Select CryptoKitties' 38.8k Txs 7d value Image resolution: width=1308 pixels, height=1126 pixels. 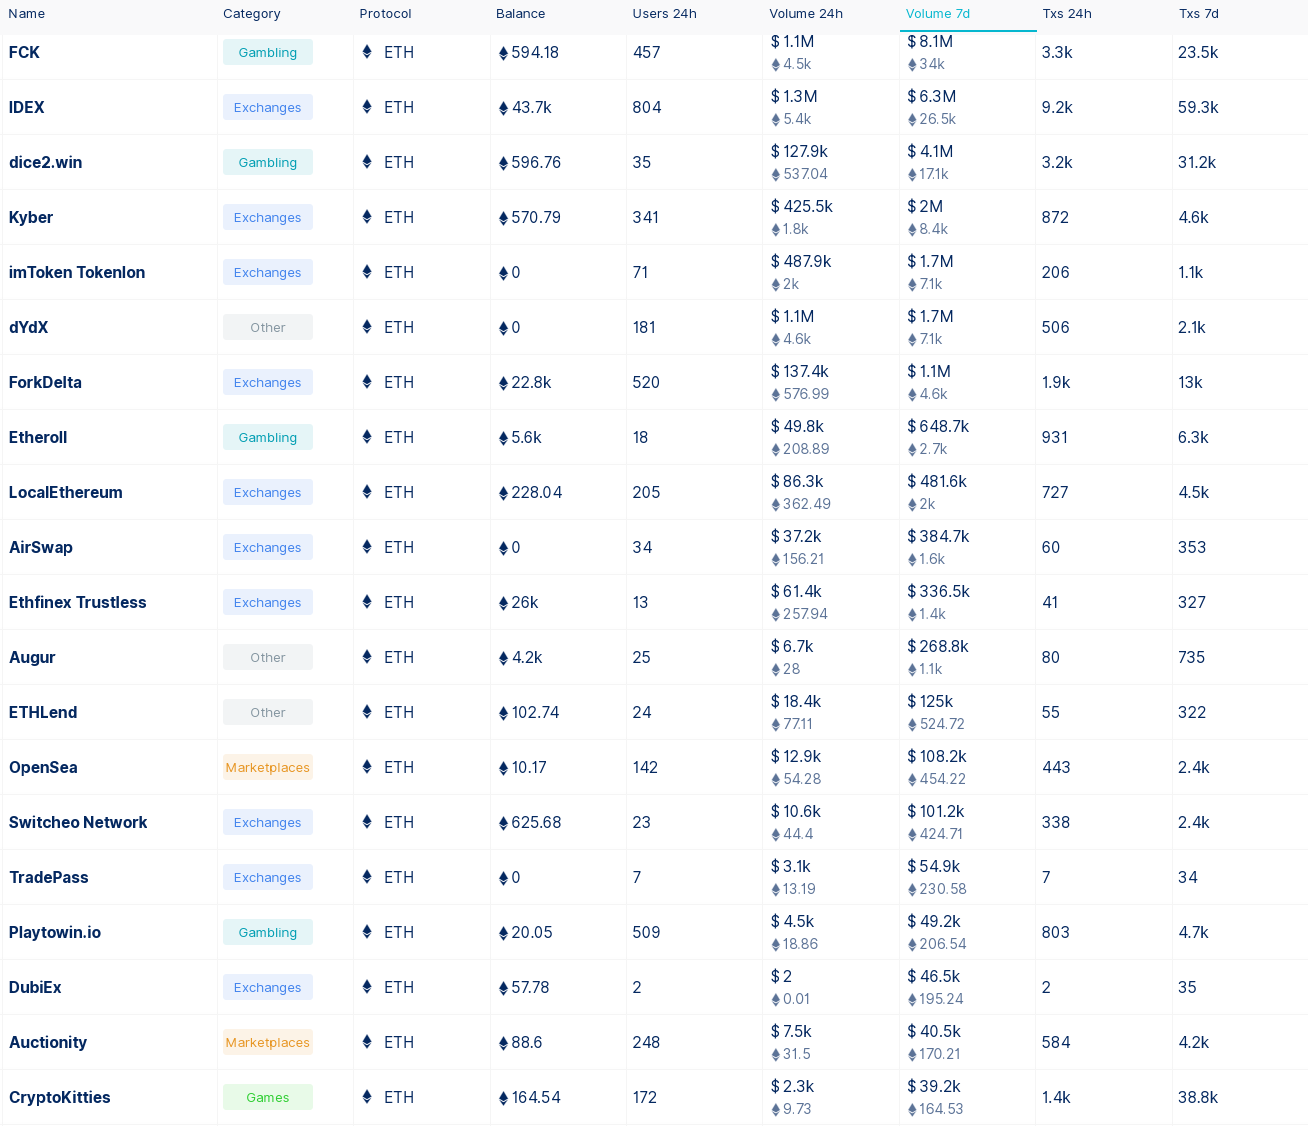click(x=1198, y=1097)
